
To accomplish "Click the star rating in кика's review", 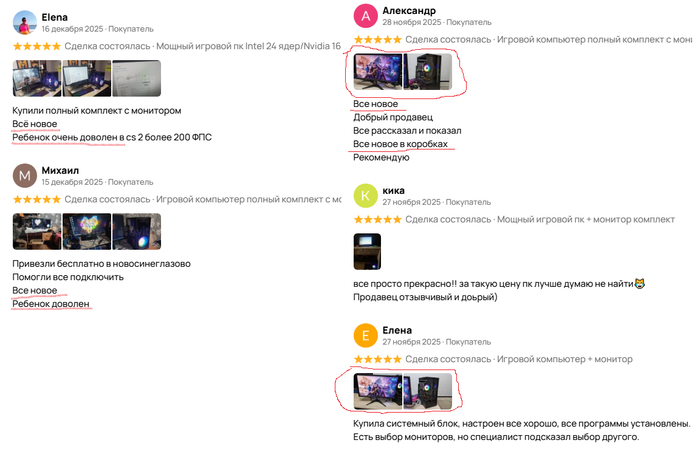I will click(x=378, y=219).
